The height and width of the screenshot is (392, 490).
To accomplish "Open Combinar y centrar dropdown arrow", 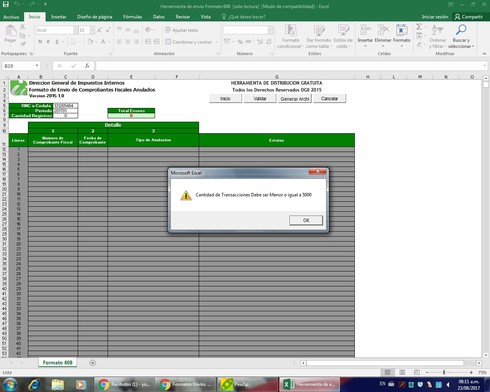I will (x=217, y=42).
